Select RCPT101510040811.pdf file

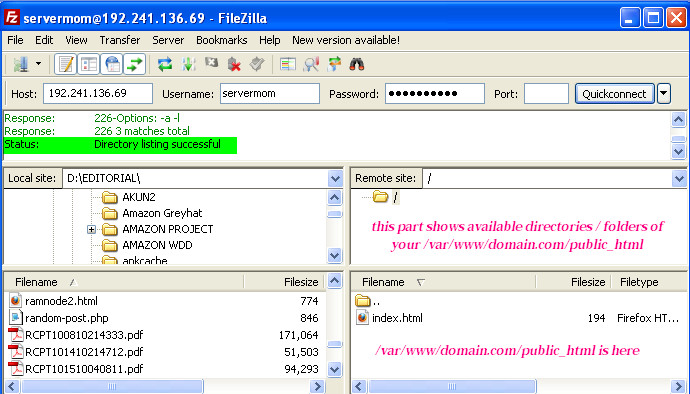(x=84, y=369)
